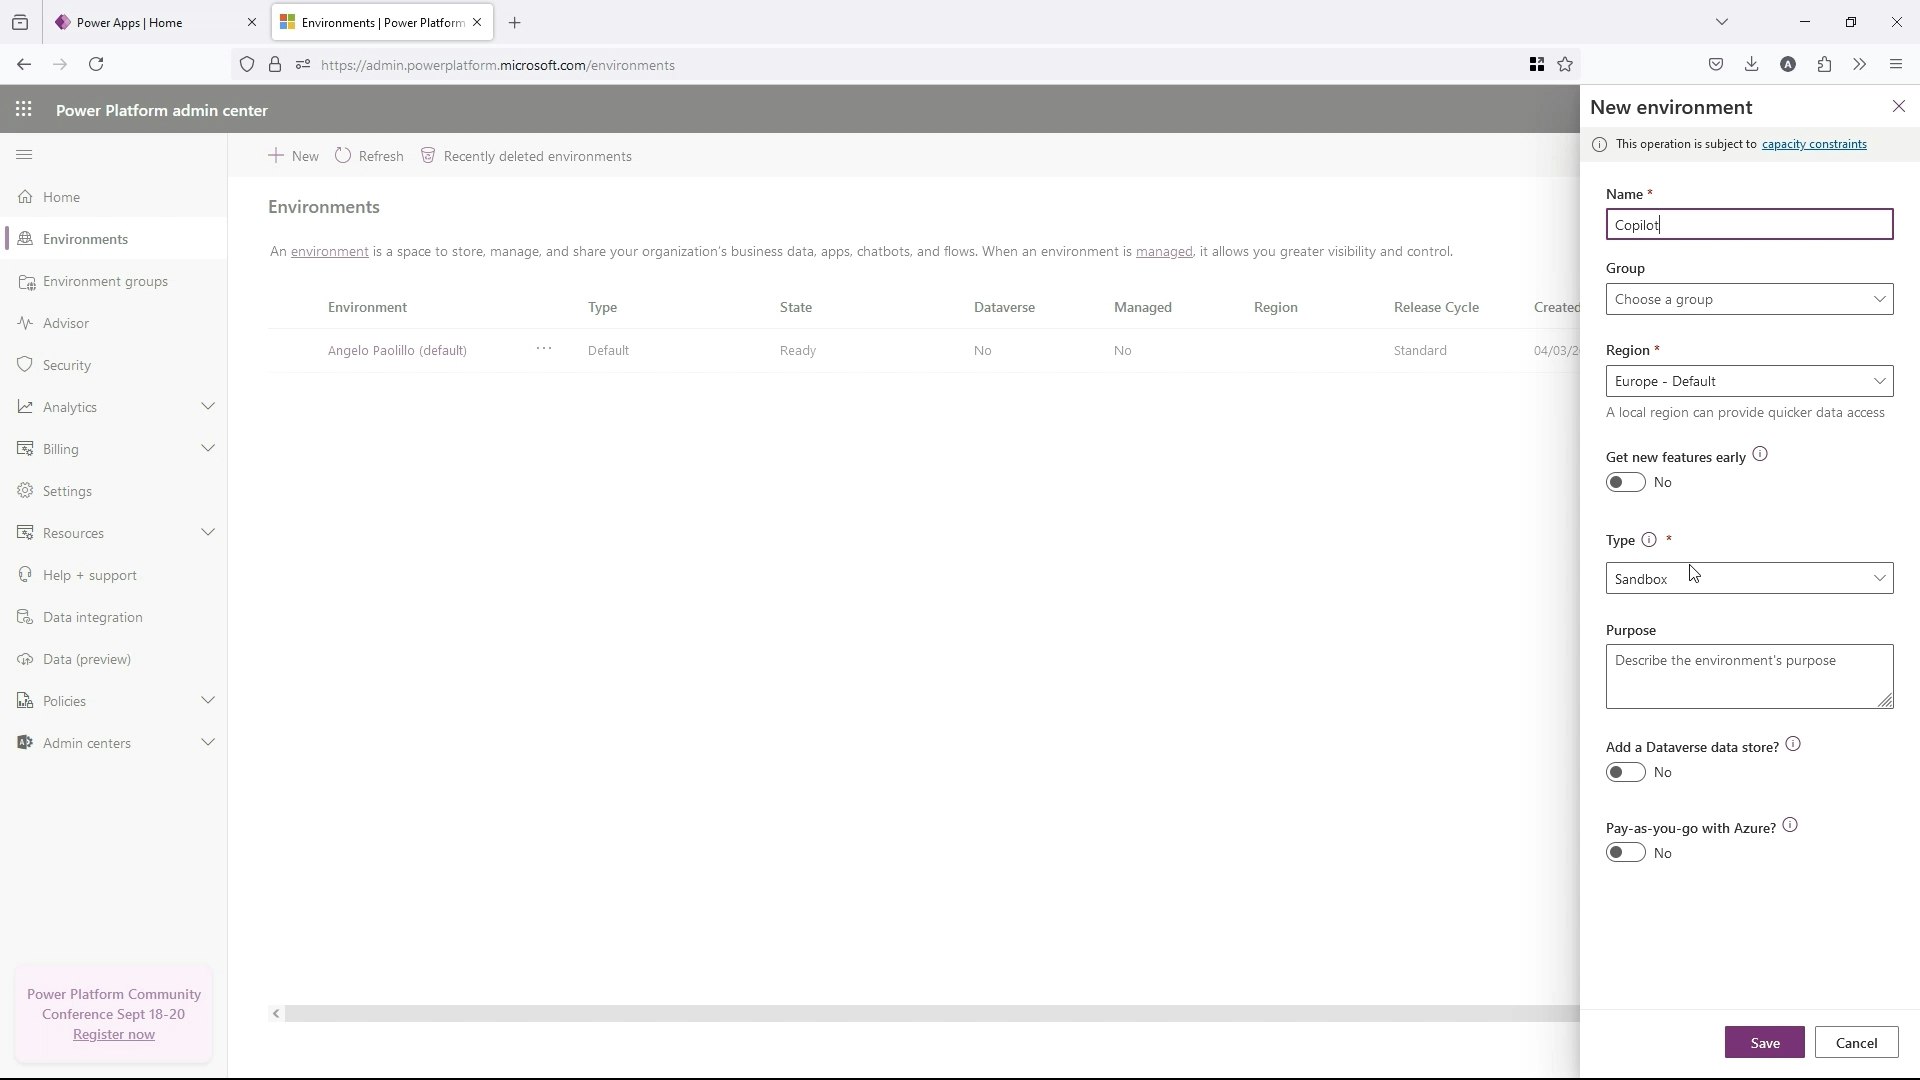Click info icon next to Pay-as-you-go with Azure
Viewport: 1920px width, 1080px height.
click(1790, 826)
